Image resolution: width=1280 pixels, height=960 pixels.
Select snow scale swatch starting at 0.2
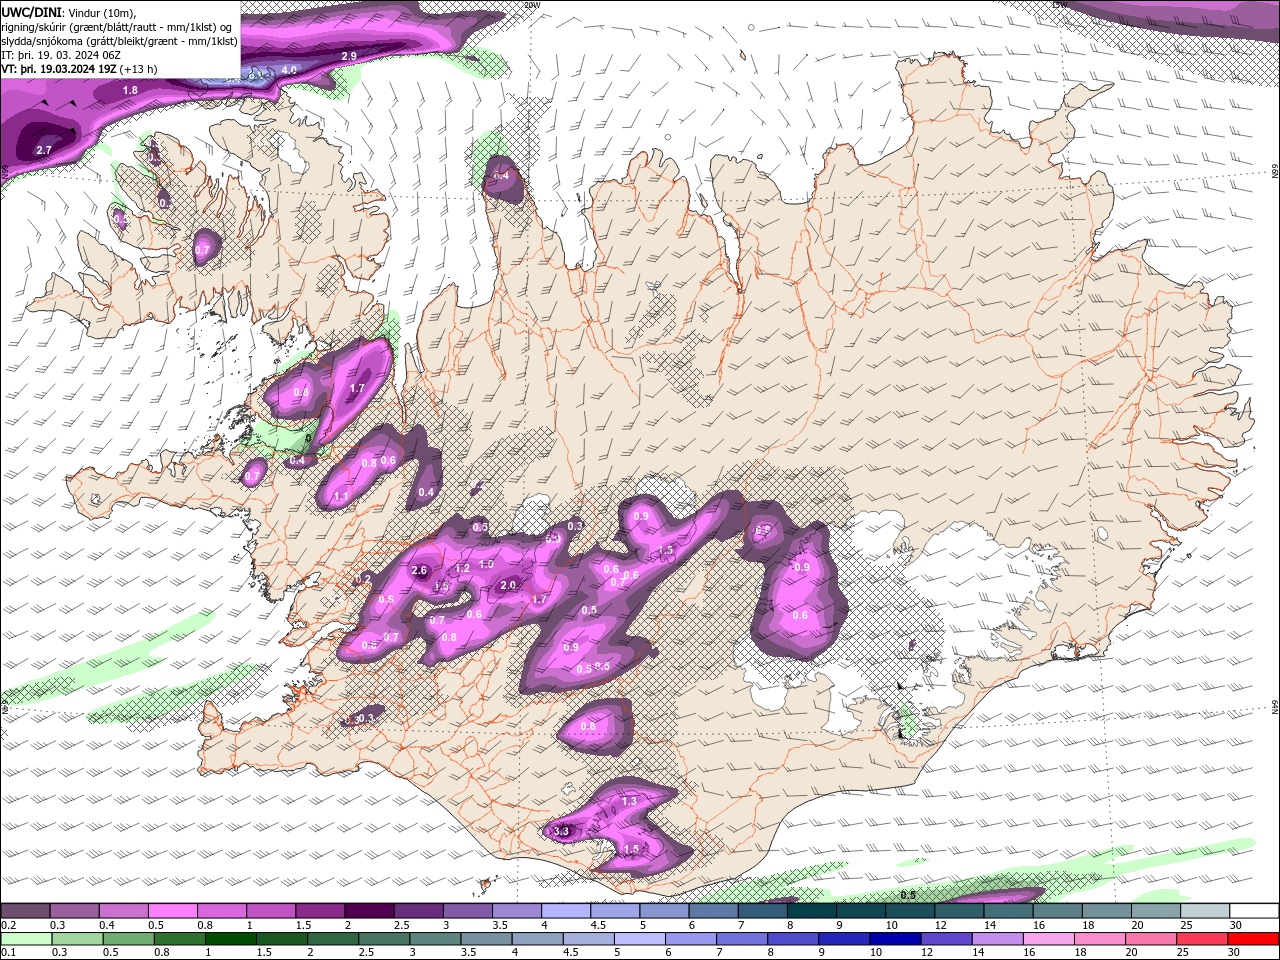coord(25,911)
